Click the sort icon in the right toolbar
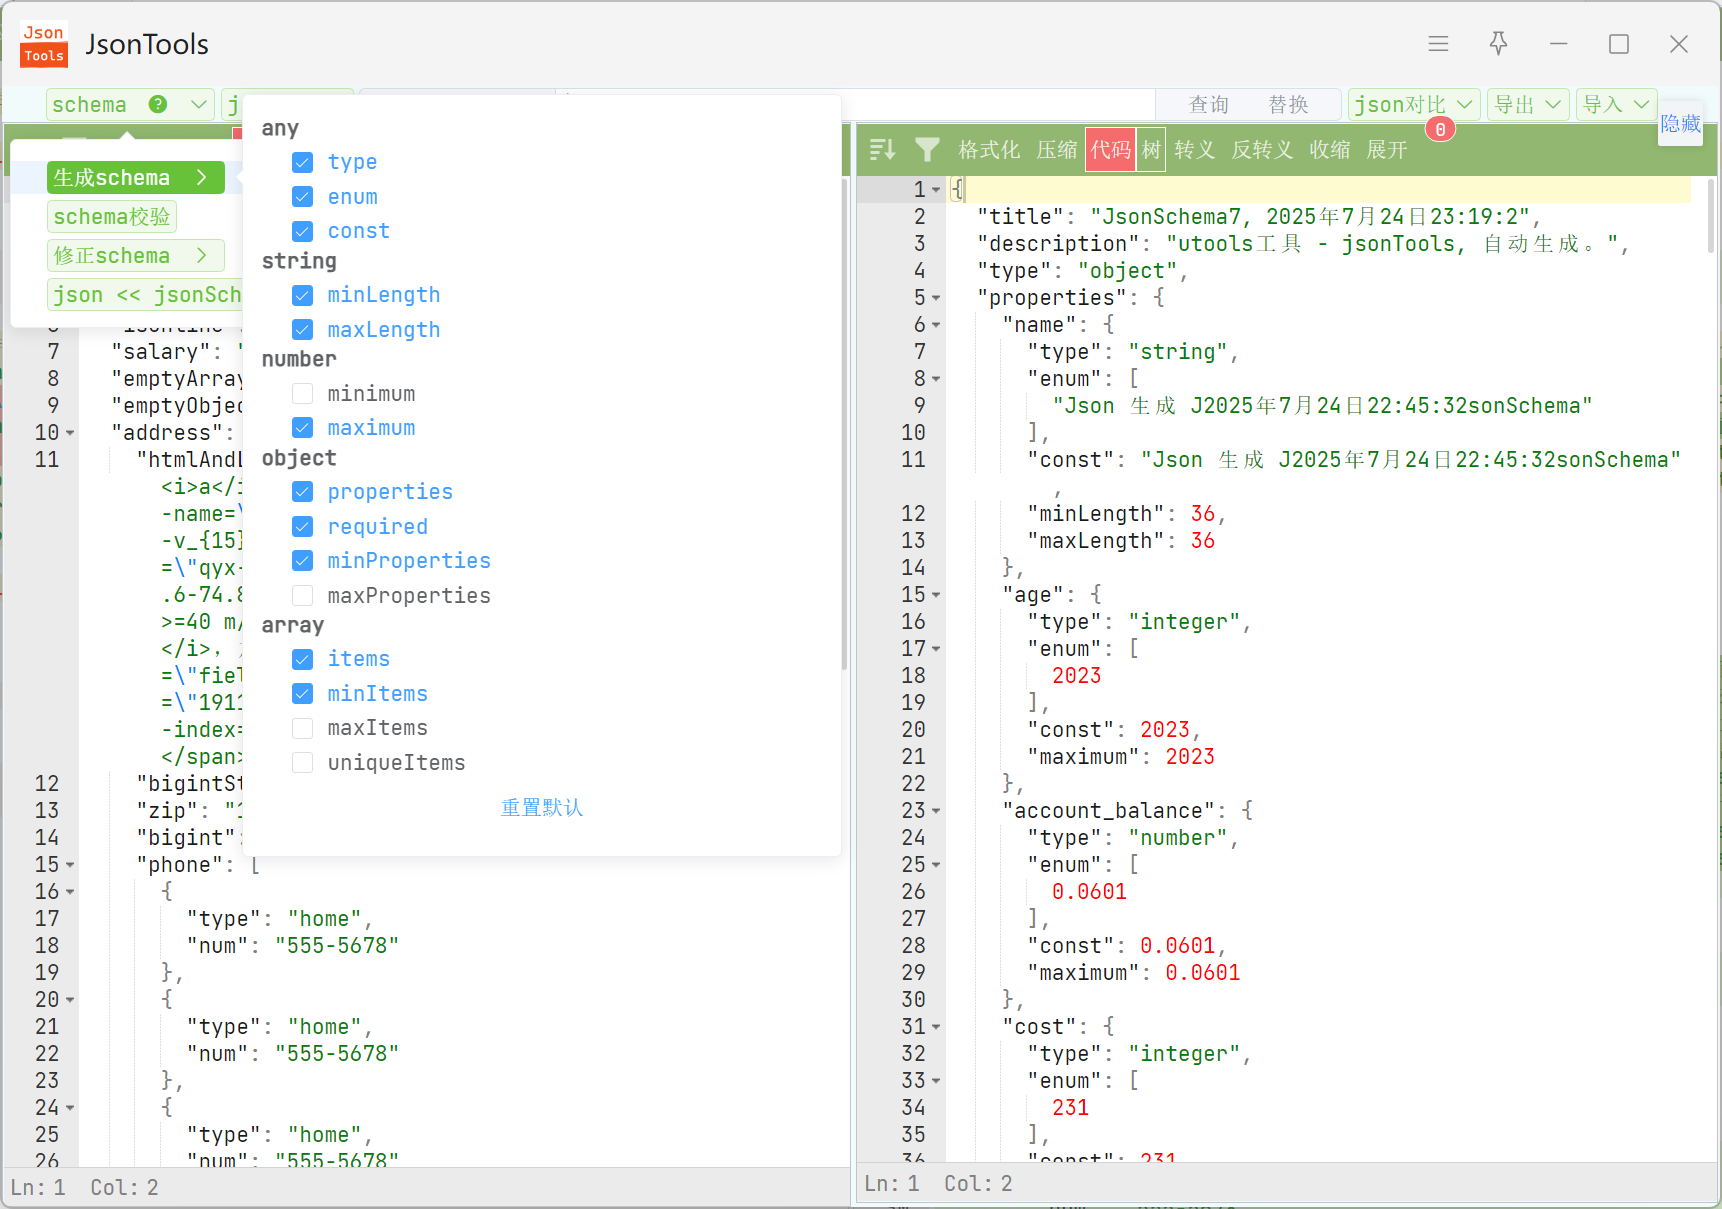 coord(882,150)
